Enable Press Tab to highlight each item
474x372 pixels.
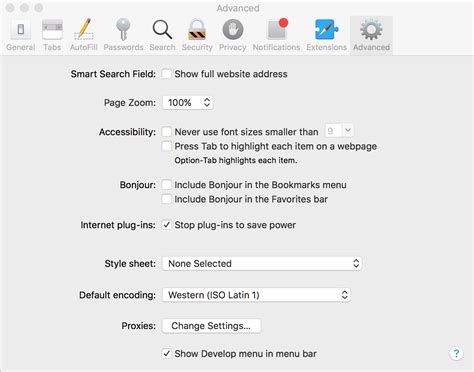[167, 146]
